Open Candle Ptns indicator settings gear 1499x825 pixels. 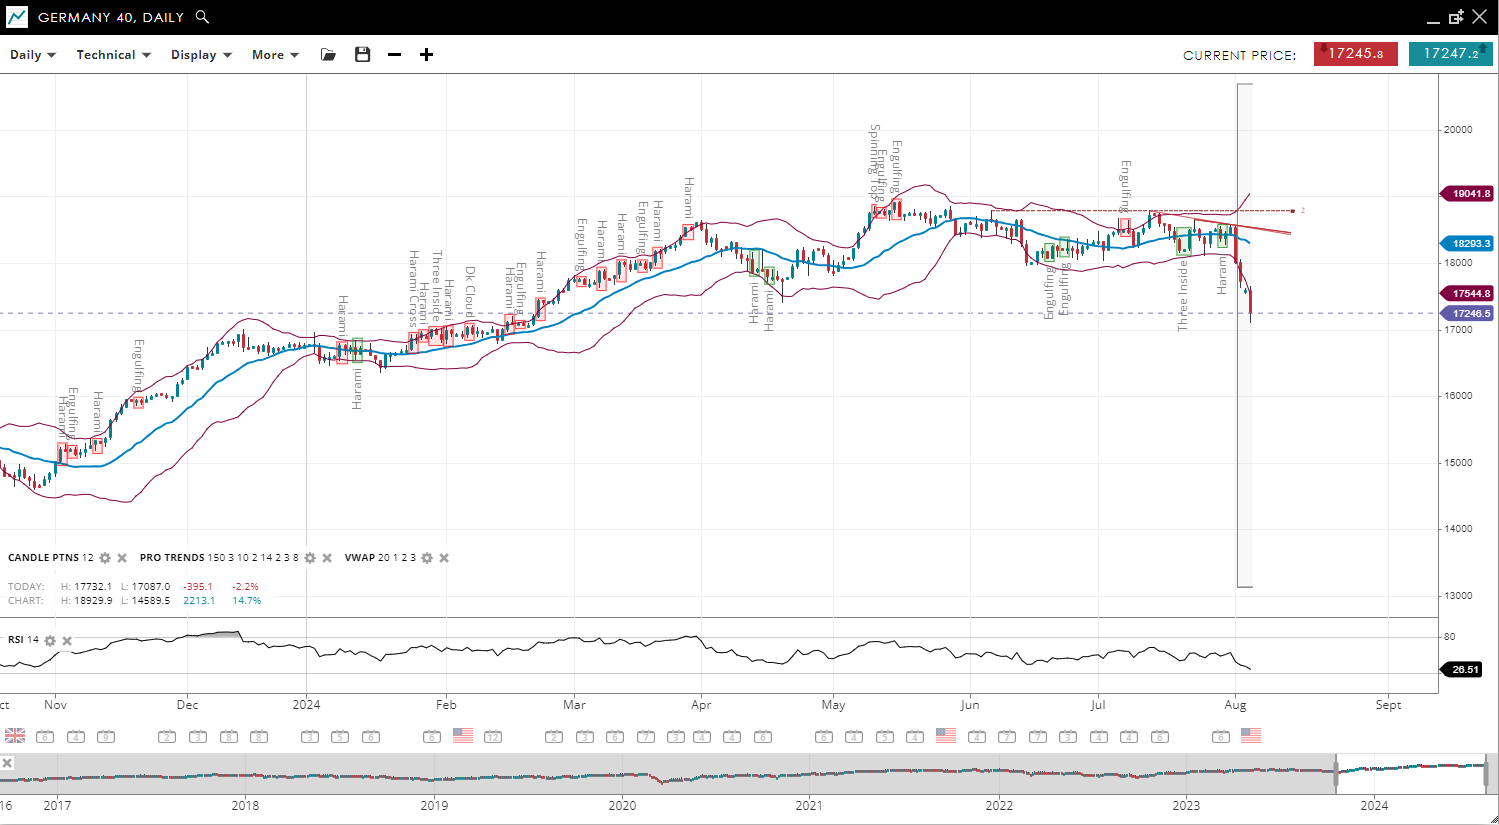click(x=105, y=558)
